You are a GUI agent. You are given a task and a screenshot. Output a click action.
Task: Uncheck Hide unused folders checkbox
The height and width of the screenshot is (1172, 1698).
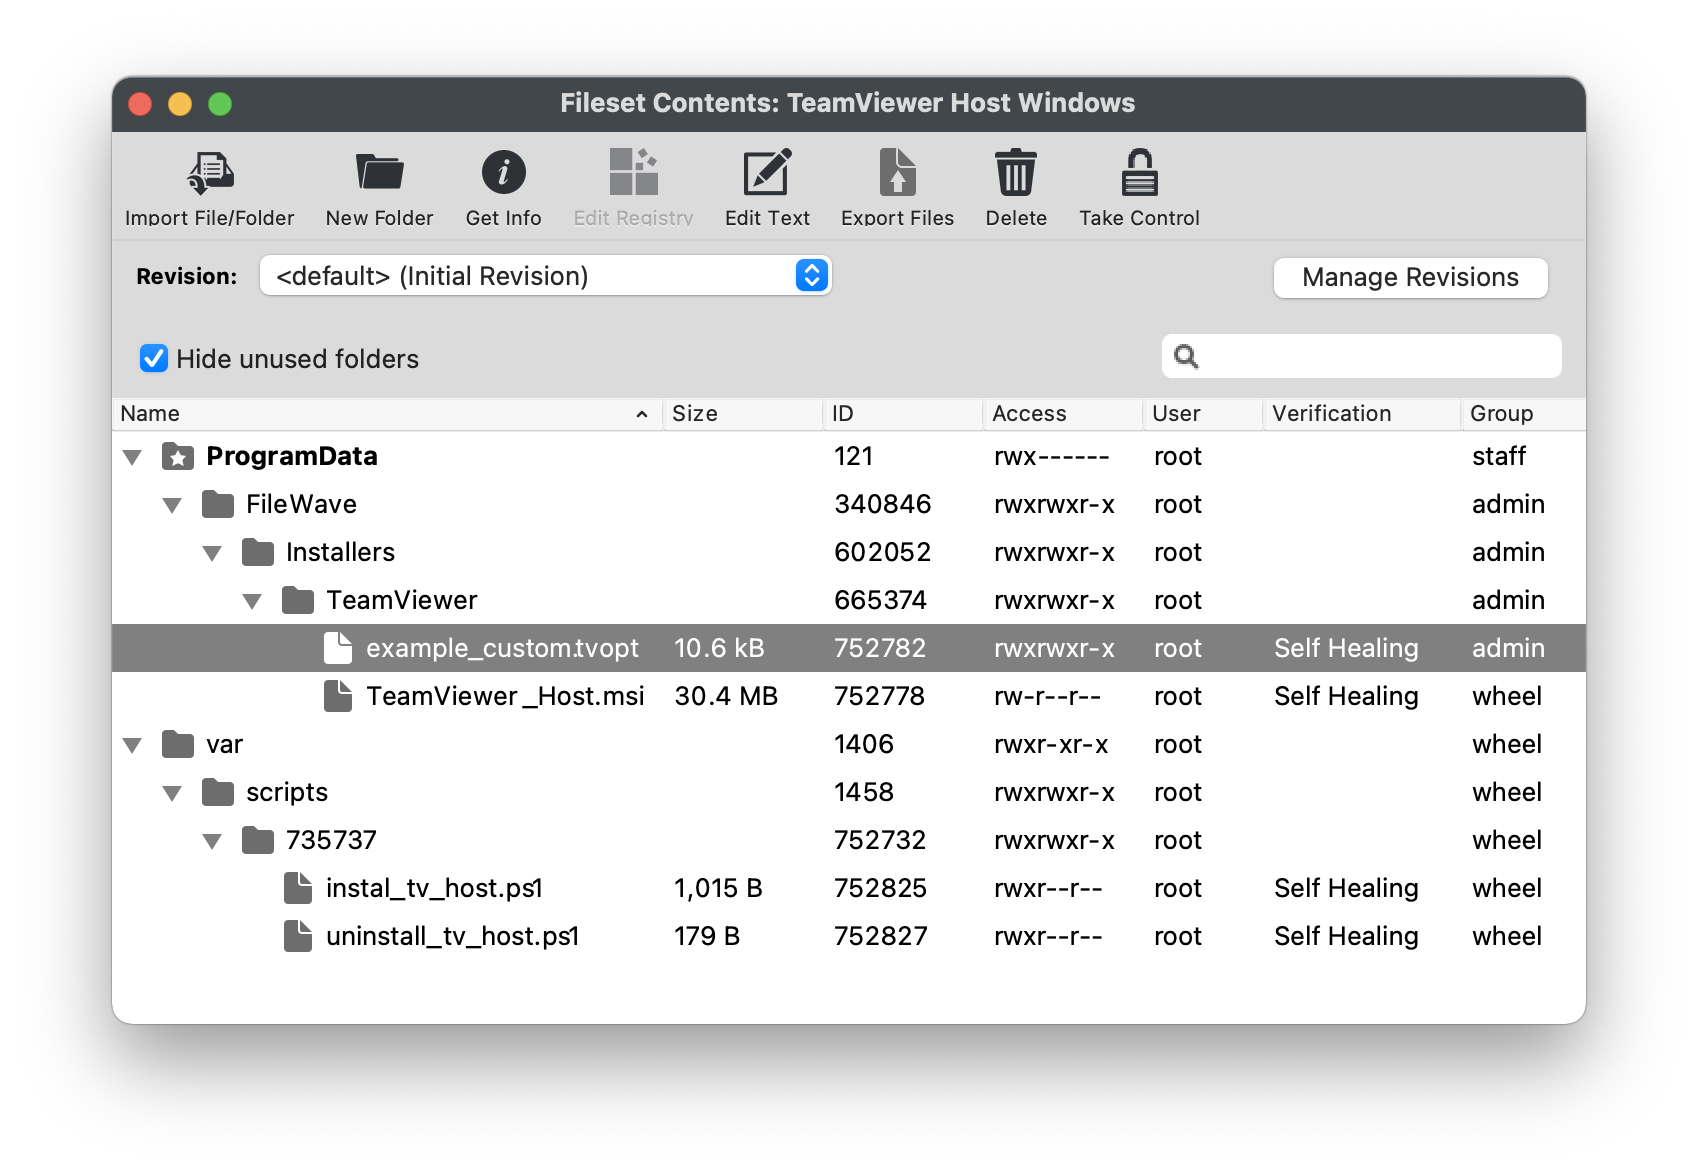154,358
